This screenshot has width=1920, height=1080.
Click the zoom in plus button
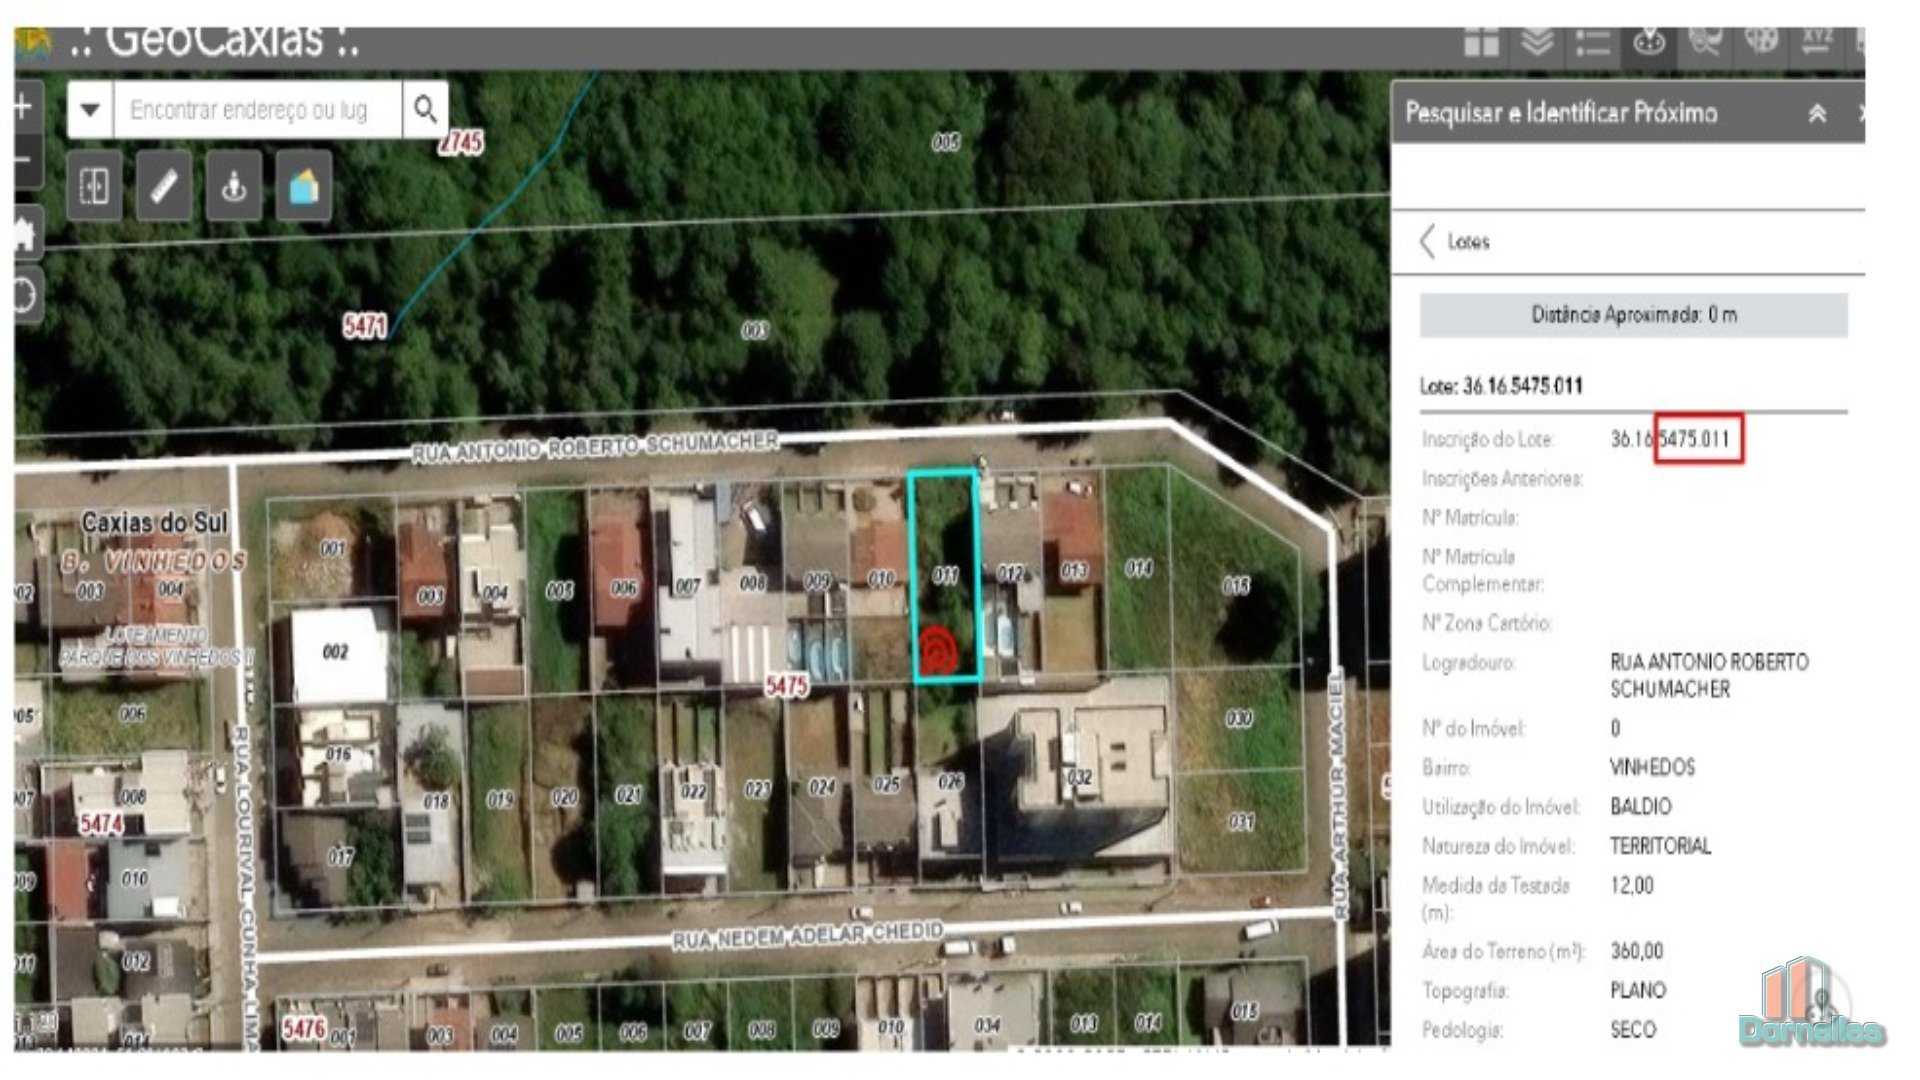(25, 107)
